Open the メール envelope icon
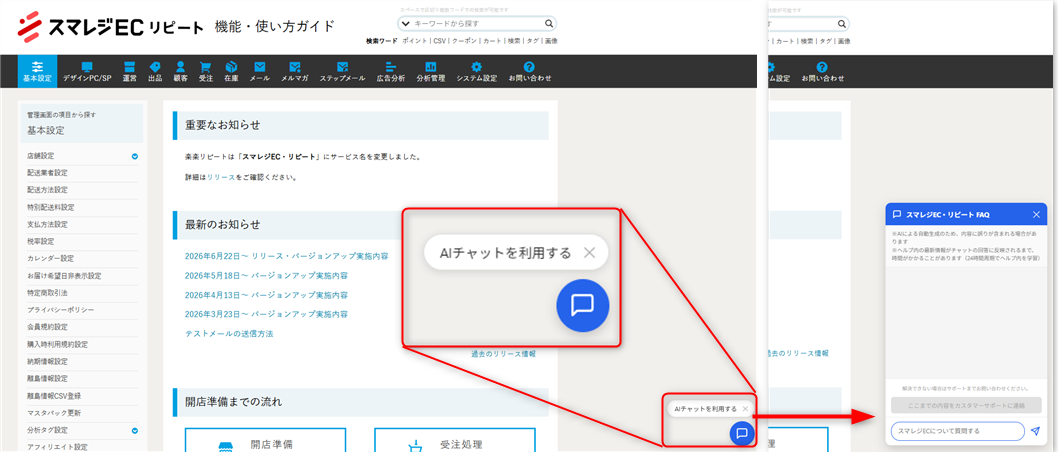Viewport: 1058px width, 452px height. coord(260,67)
